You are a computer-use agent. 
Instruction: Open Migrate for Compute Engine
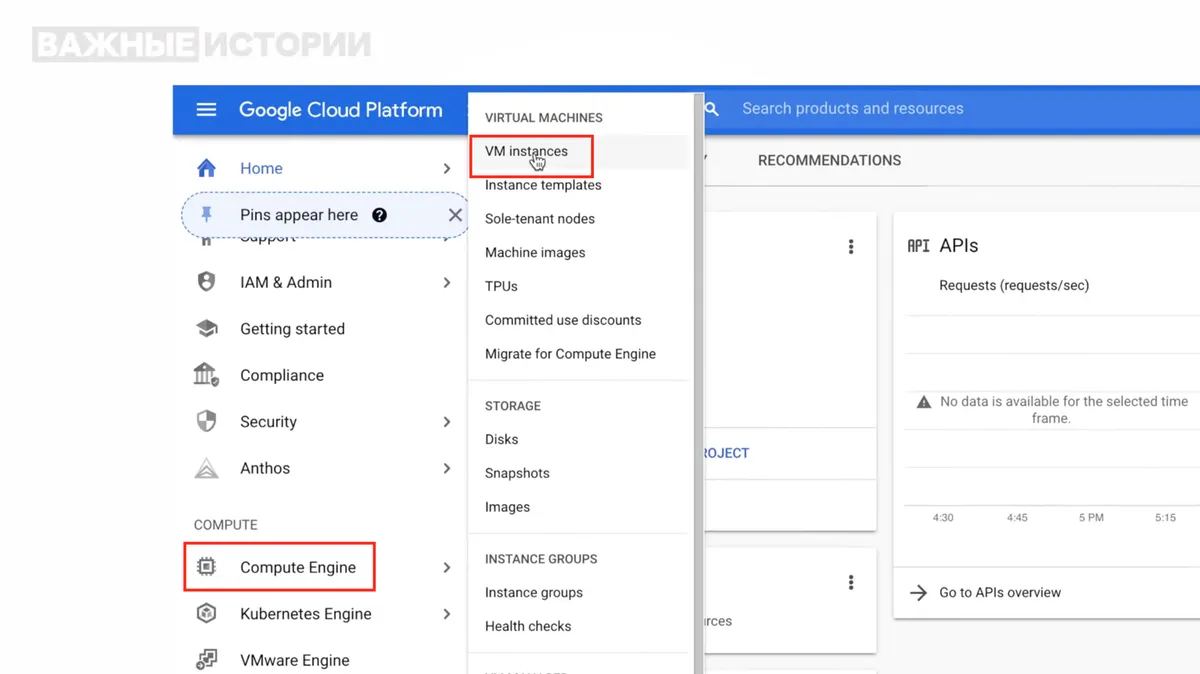[570, 354]
